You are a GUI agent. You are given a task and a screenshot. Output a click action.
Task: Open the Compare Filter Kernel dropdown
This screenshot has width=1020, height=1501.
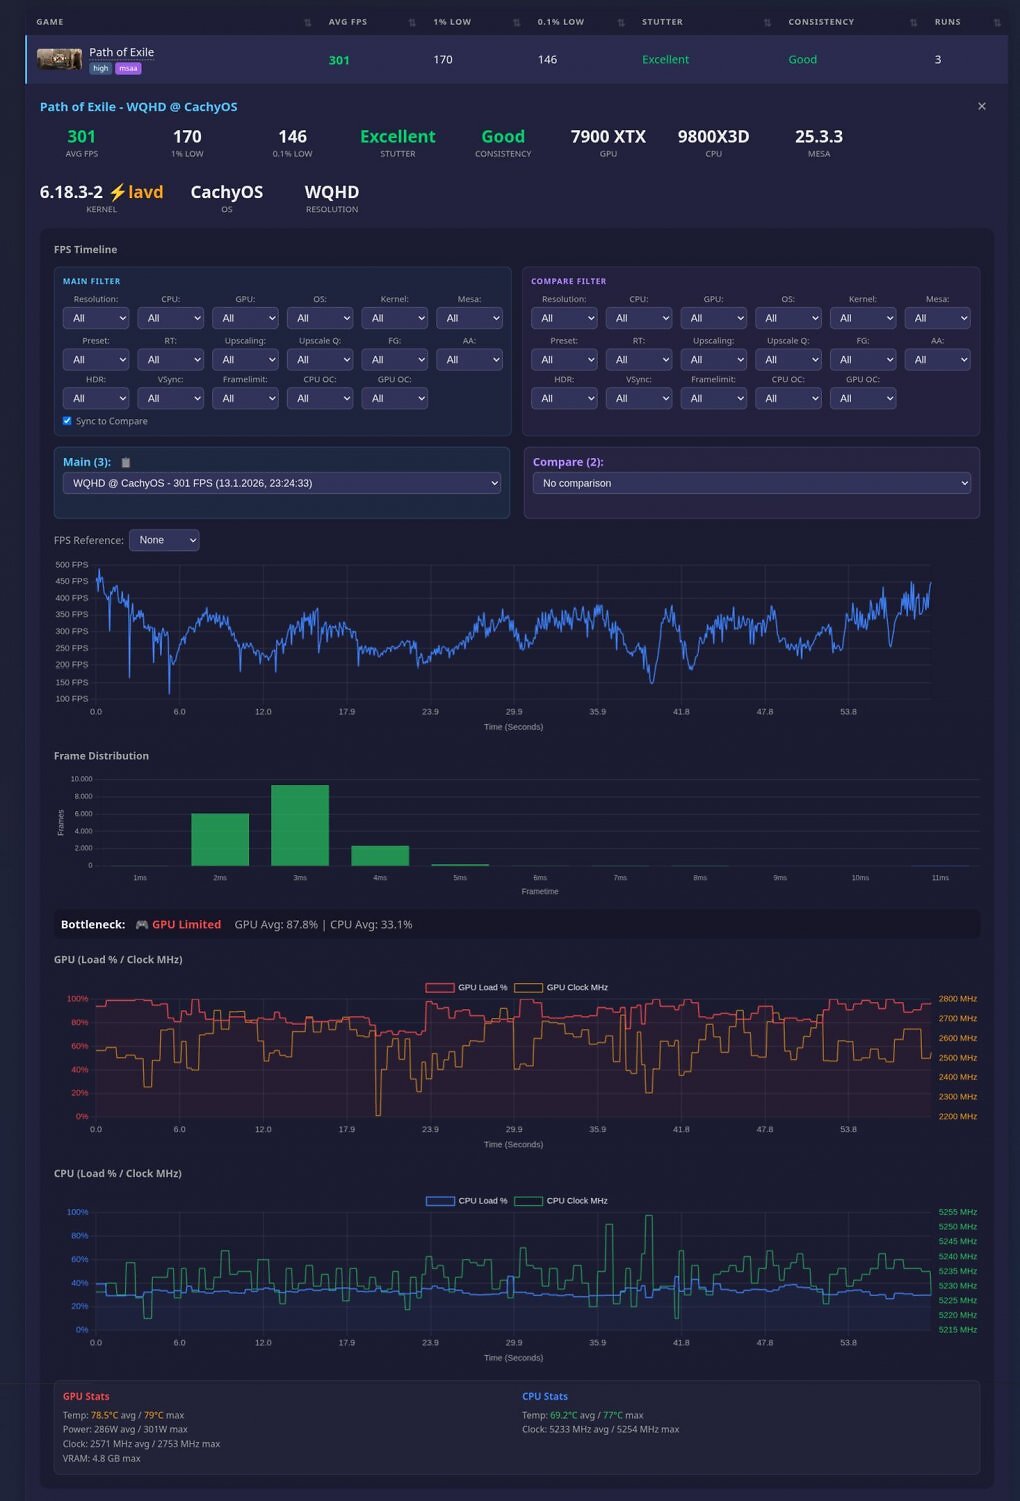pos(863,318)
